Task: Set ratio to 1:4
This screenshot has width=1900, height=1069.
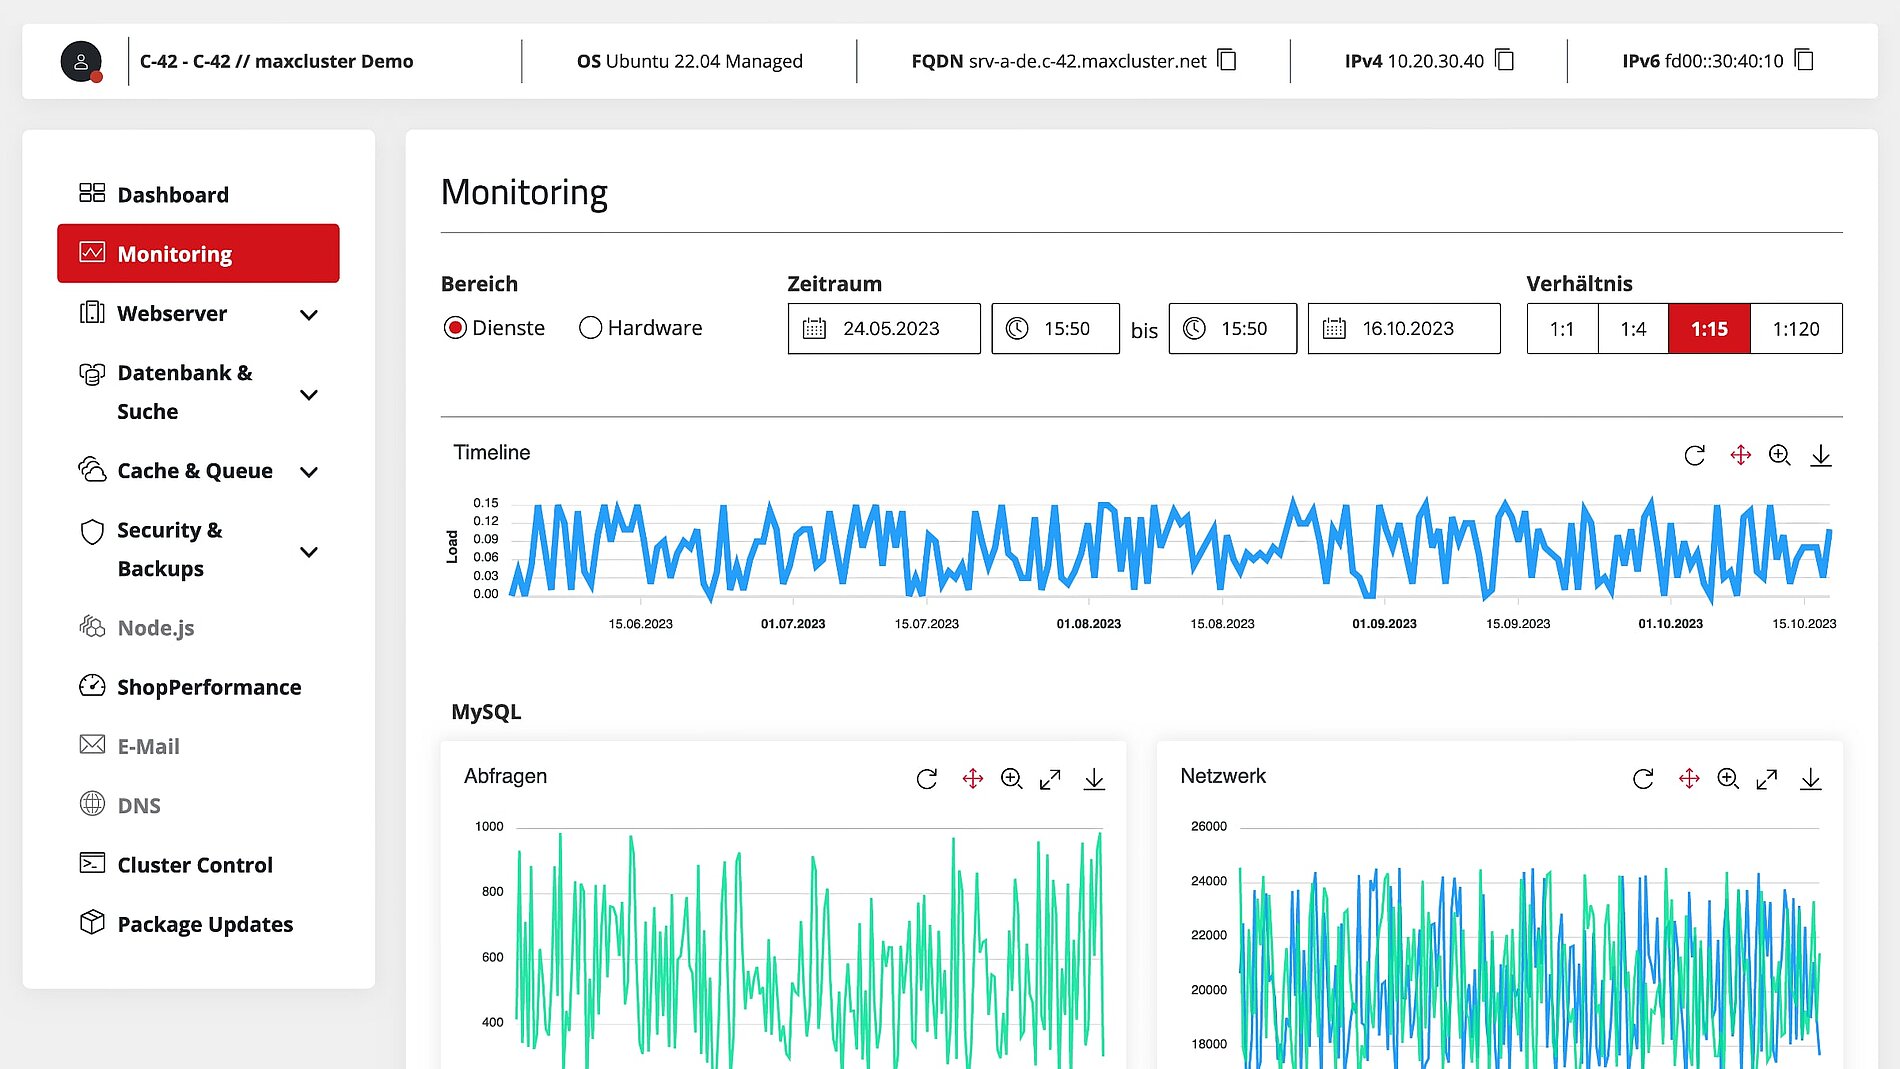Action: point(1633,329)
